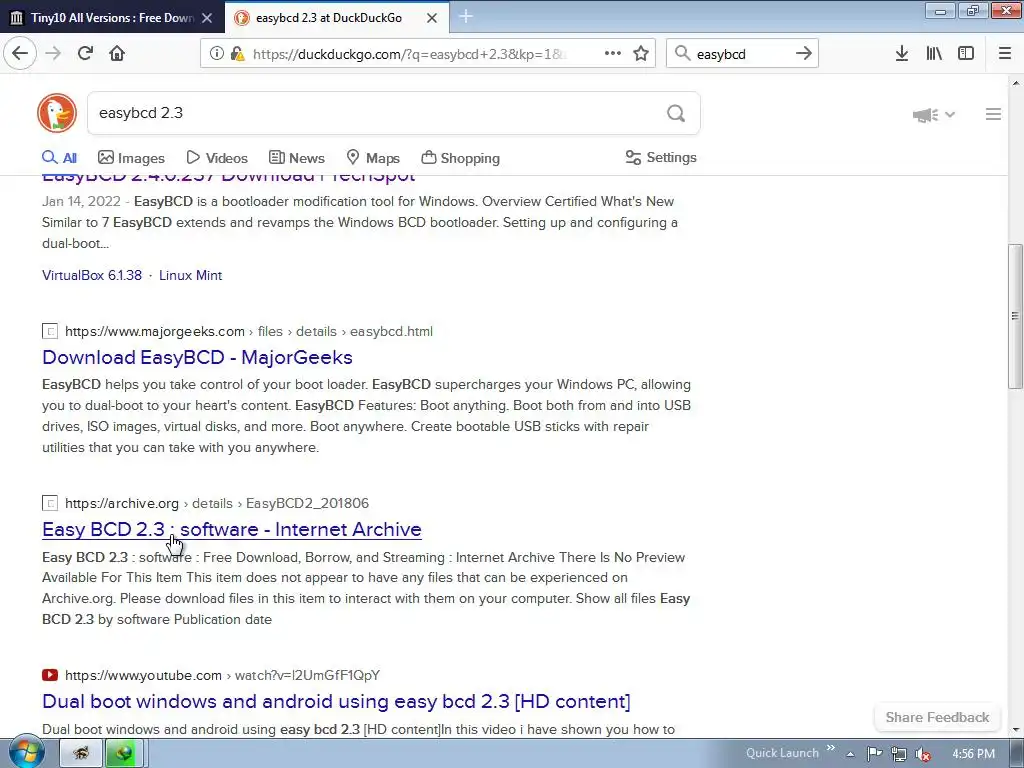Open the Firefox hamburger menu
The width and height of the screenshot is (1024, 768).
tap(1005, 53)
